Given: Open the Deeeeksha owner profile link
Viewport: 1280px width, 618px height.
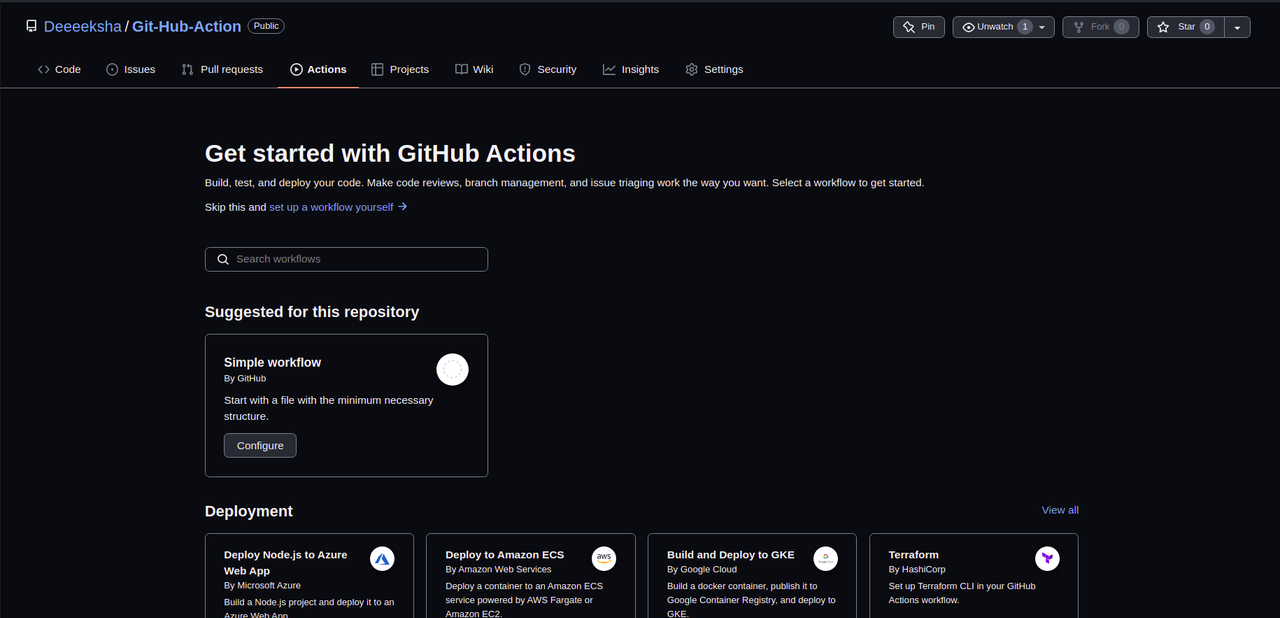Looking at the screenshot, I should pos(82,27).
